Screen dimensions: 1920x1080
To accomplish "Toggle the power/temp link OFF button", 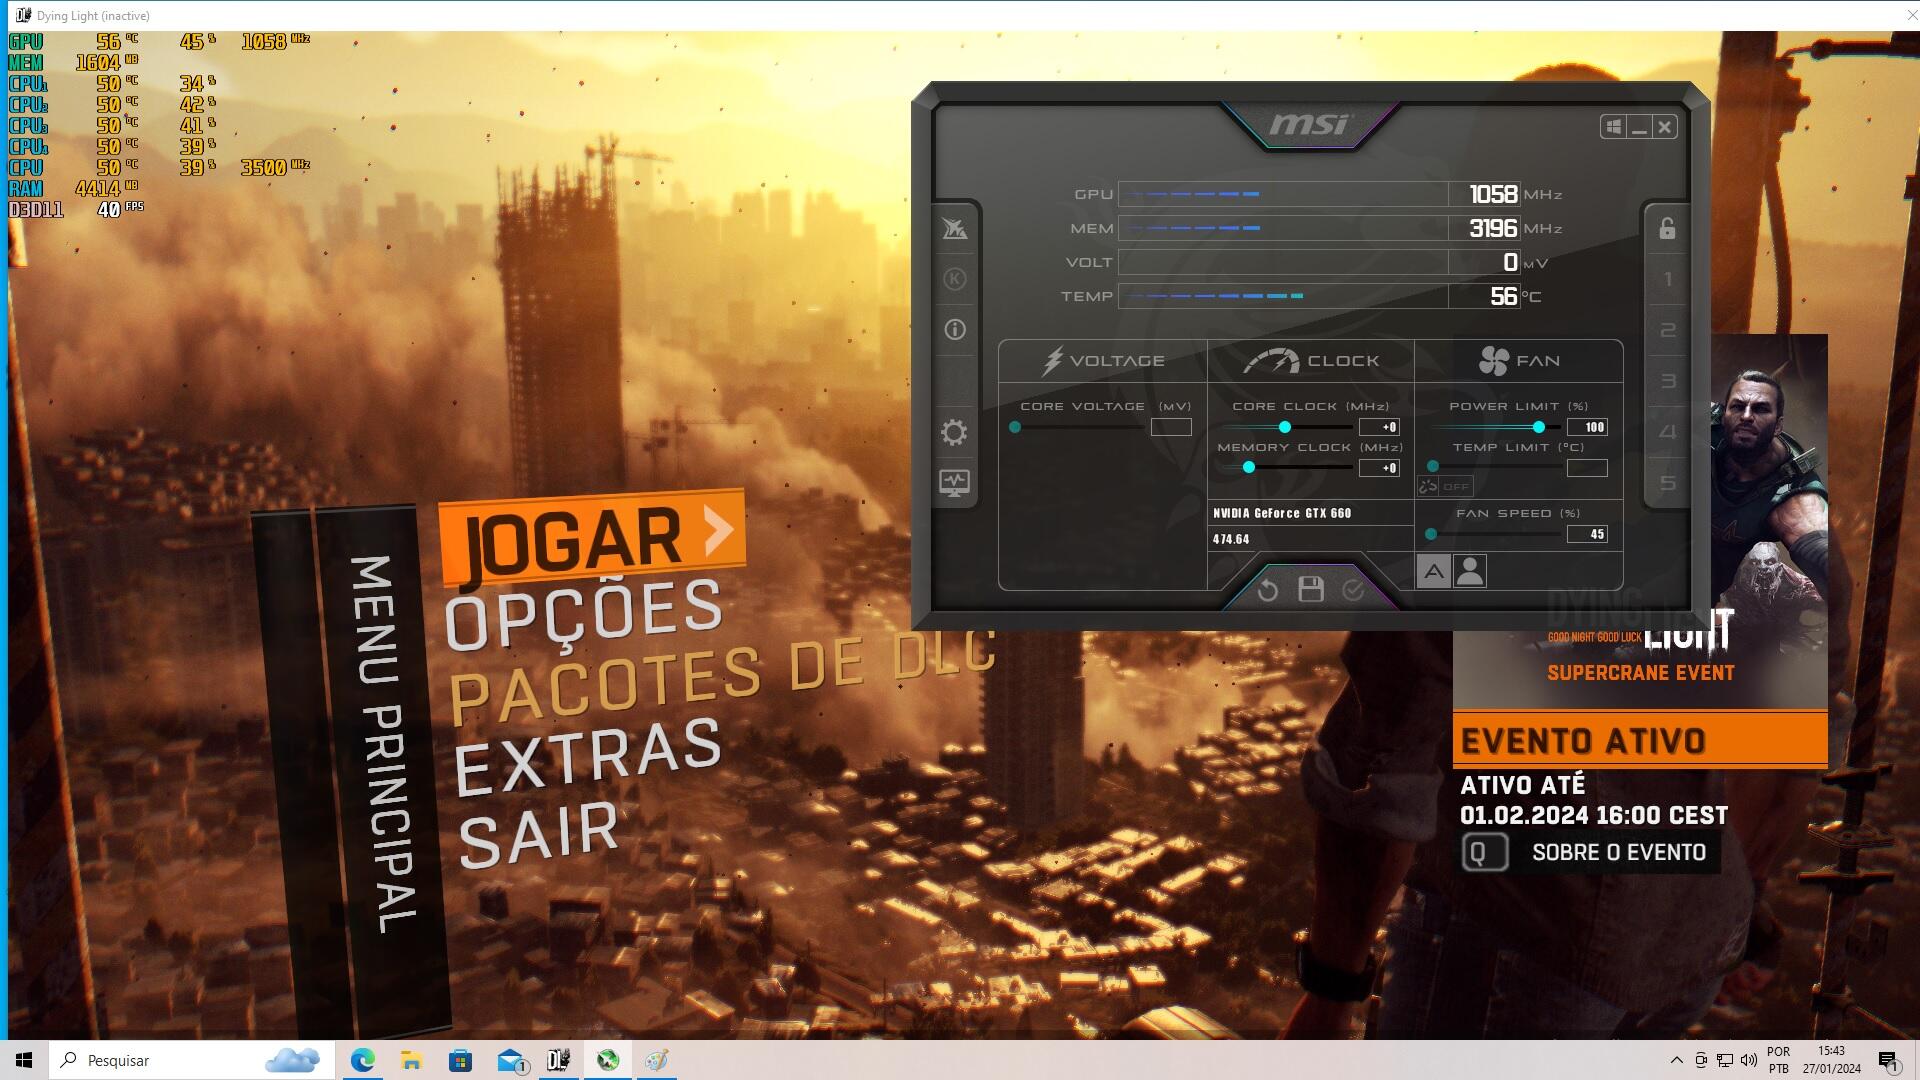I will click(1445, 486).
